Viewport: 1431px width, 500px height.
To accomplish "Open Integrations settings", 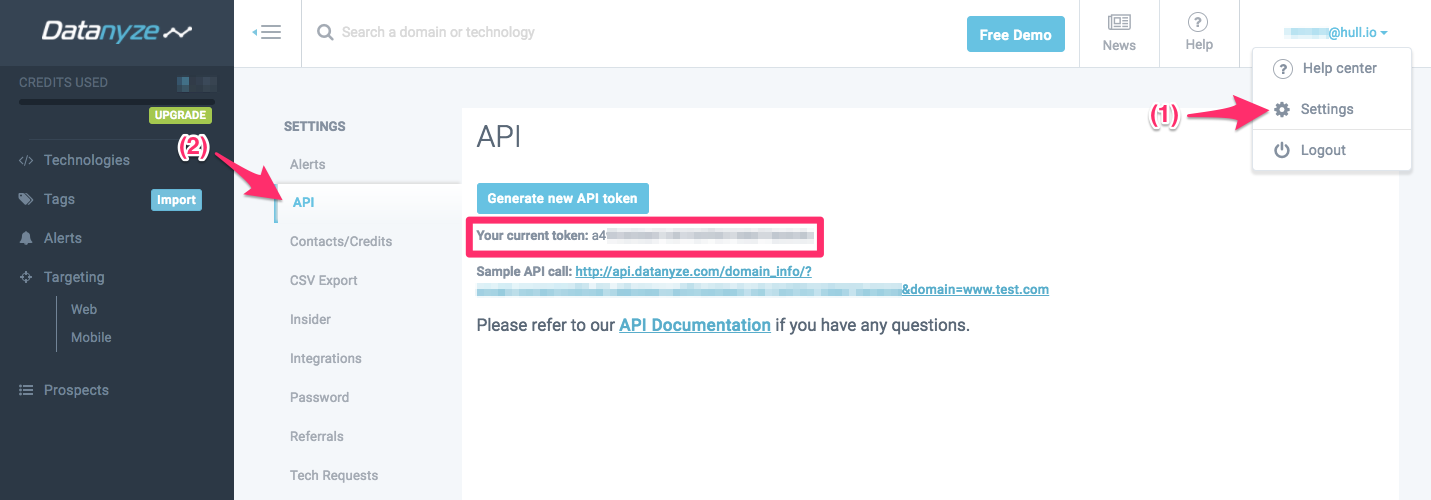I will 326,358.
